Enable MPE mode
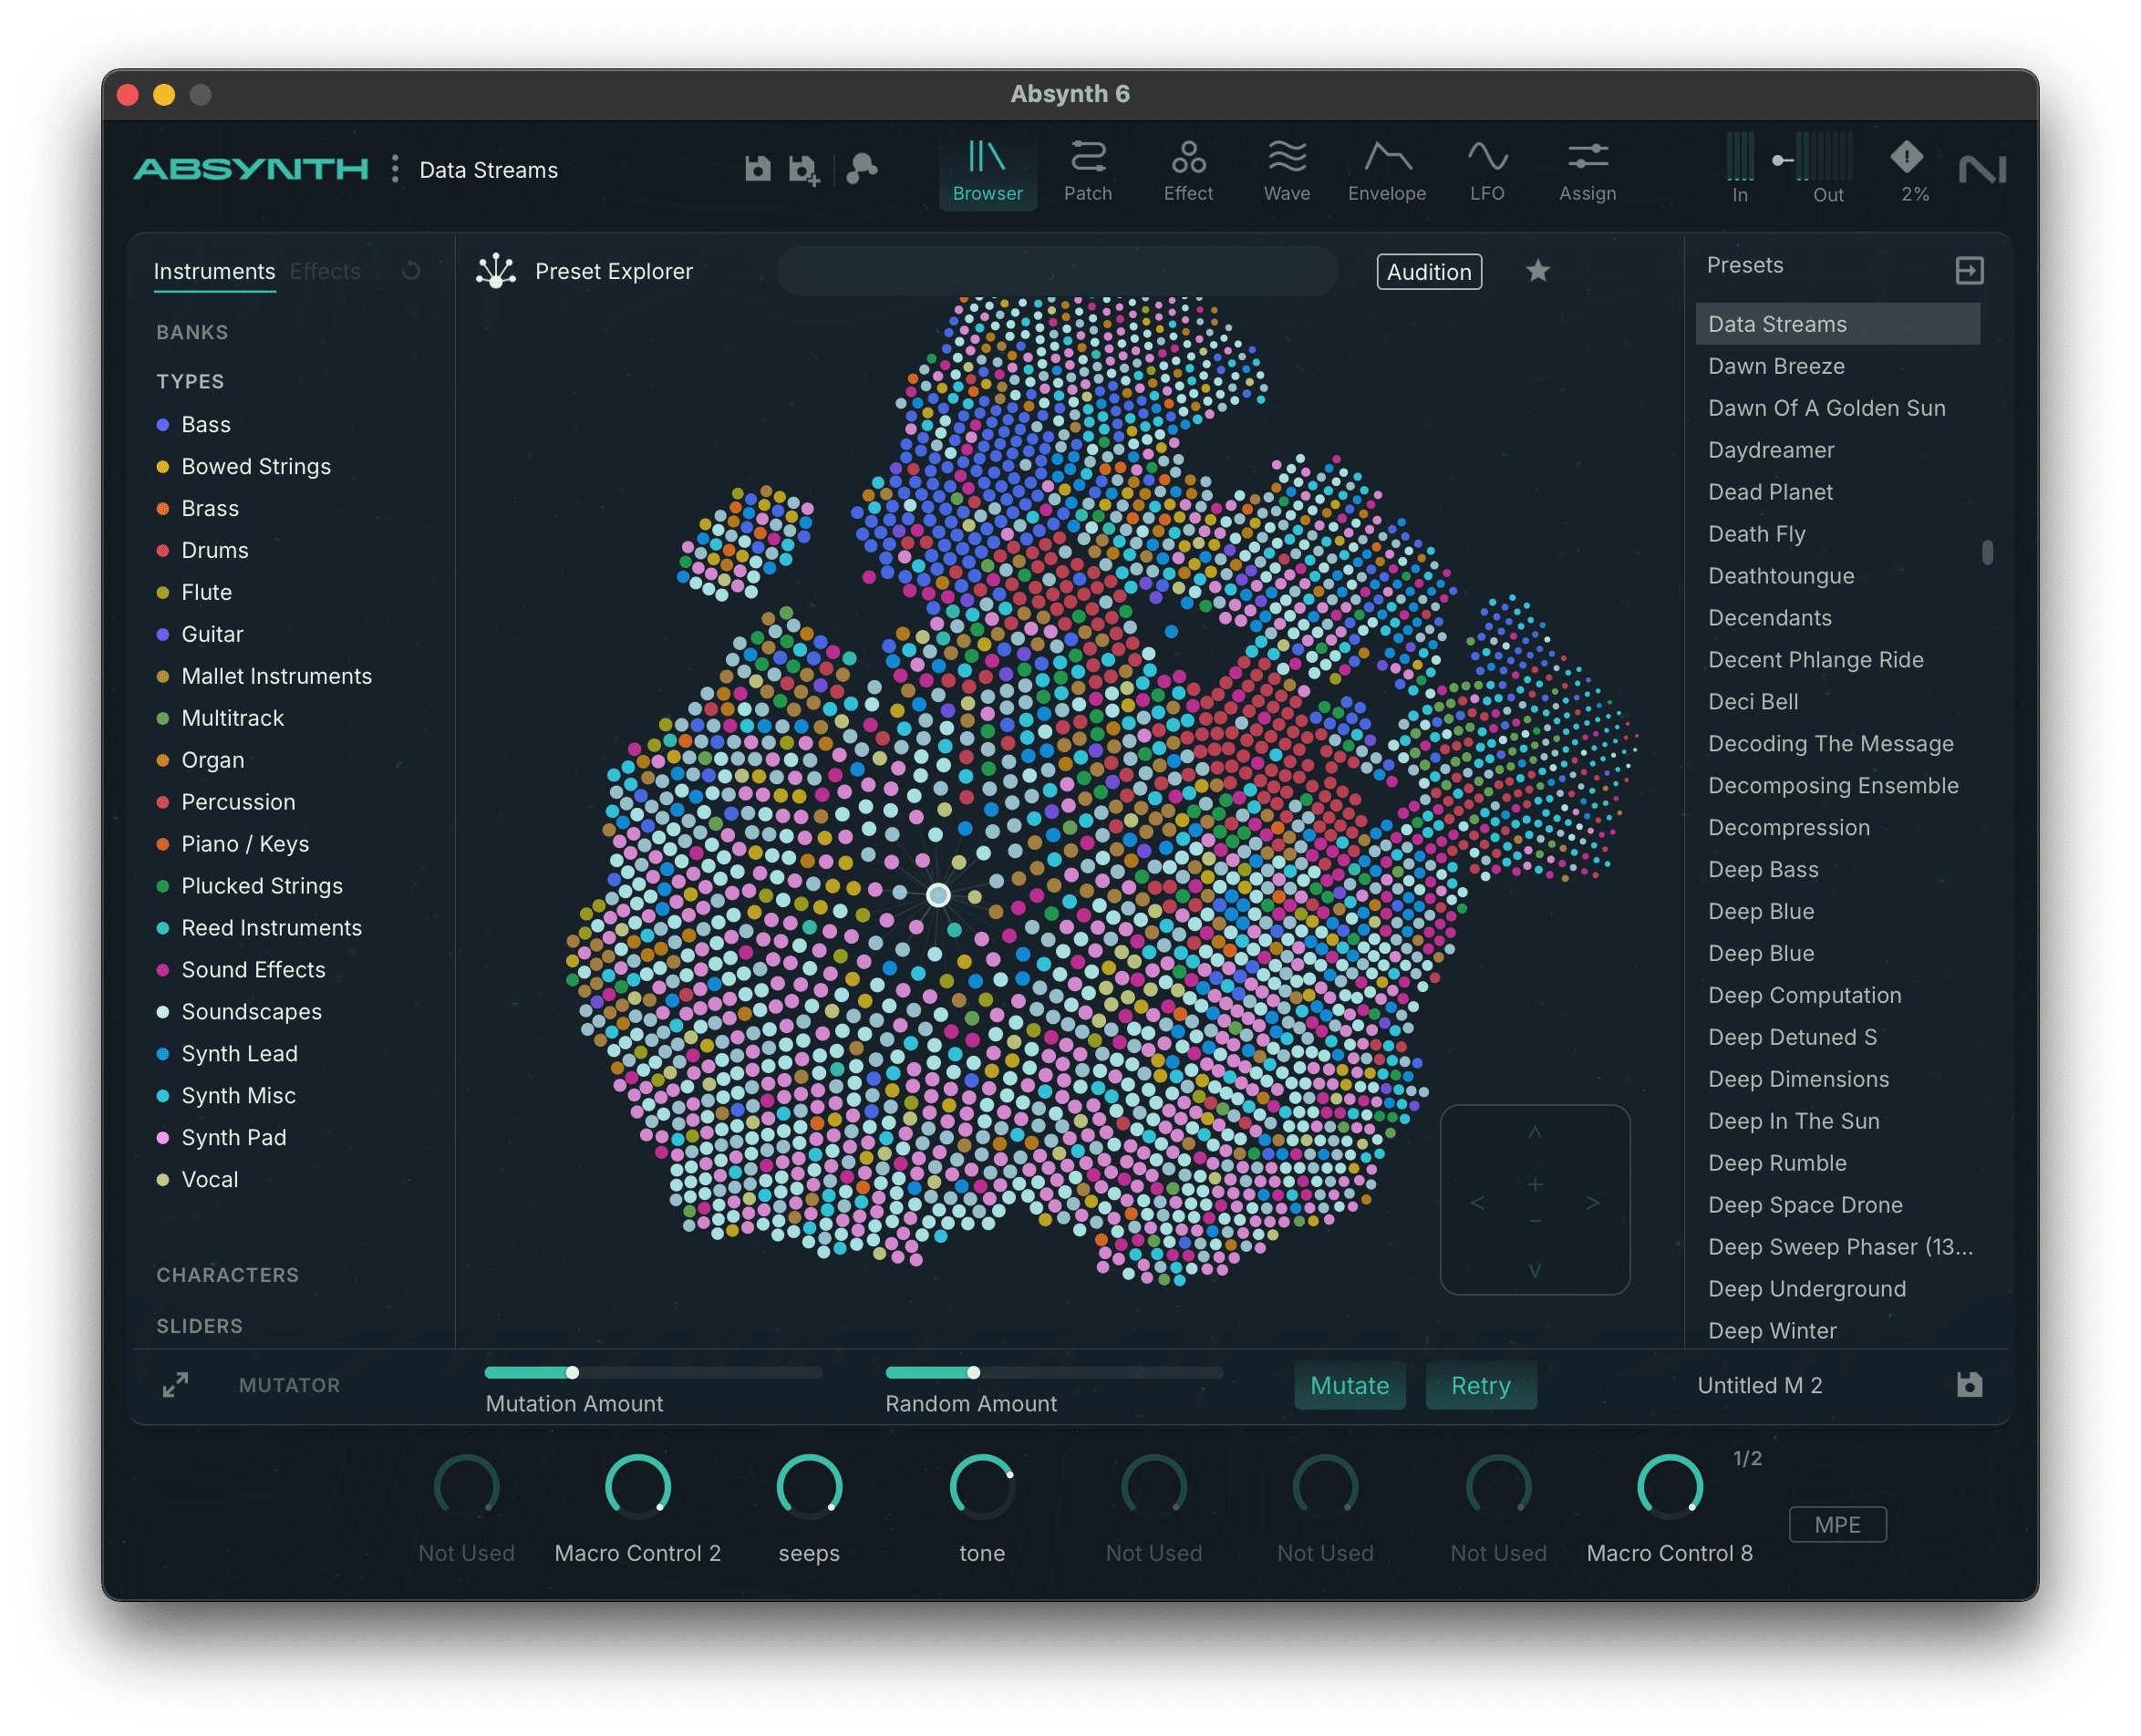The width and height of the screenshot is (2141, 1736). tap(1837, 1524)
